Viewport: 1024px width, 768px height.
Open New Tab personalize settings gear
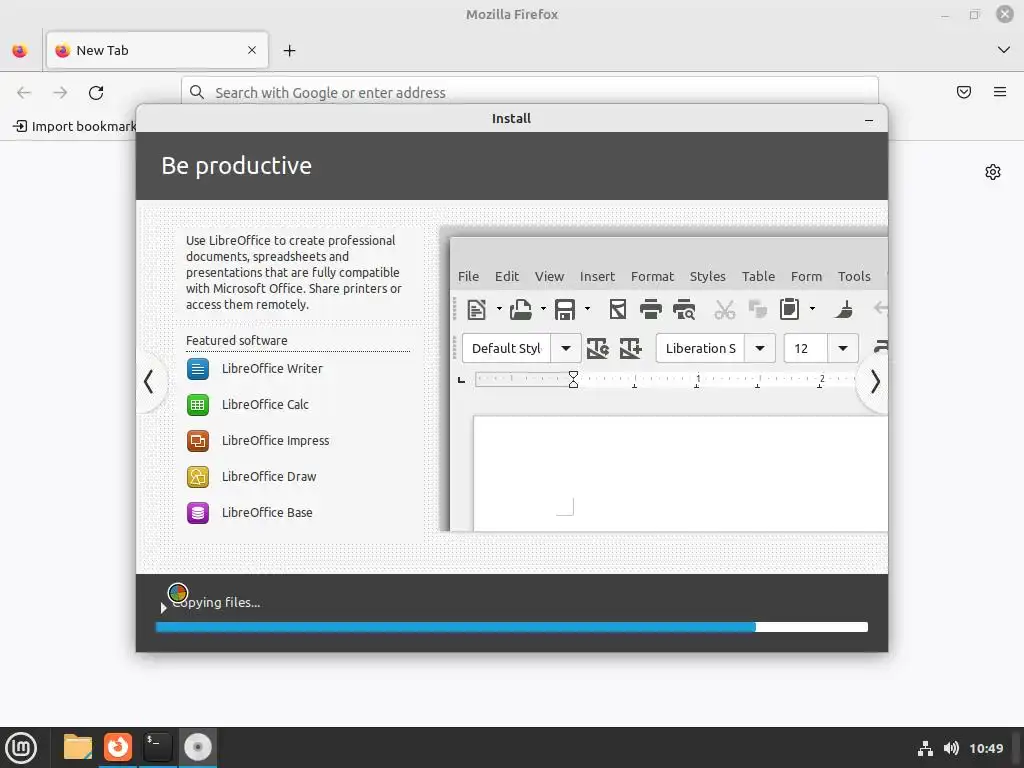point(993,172)
